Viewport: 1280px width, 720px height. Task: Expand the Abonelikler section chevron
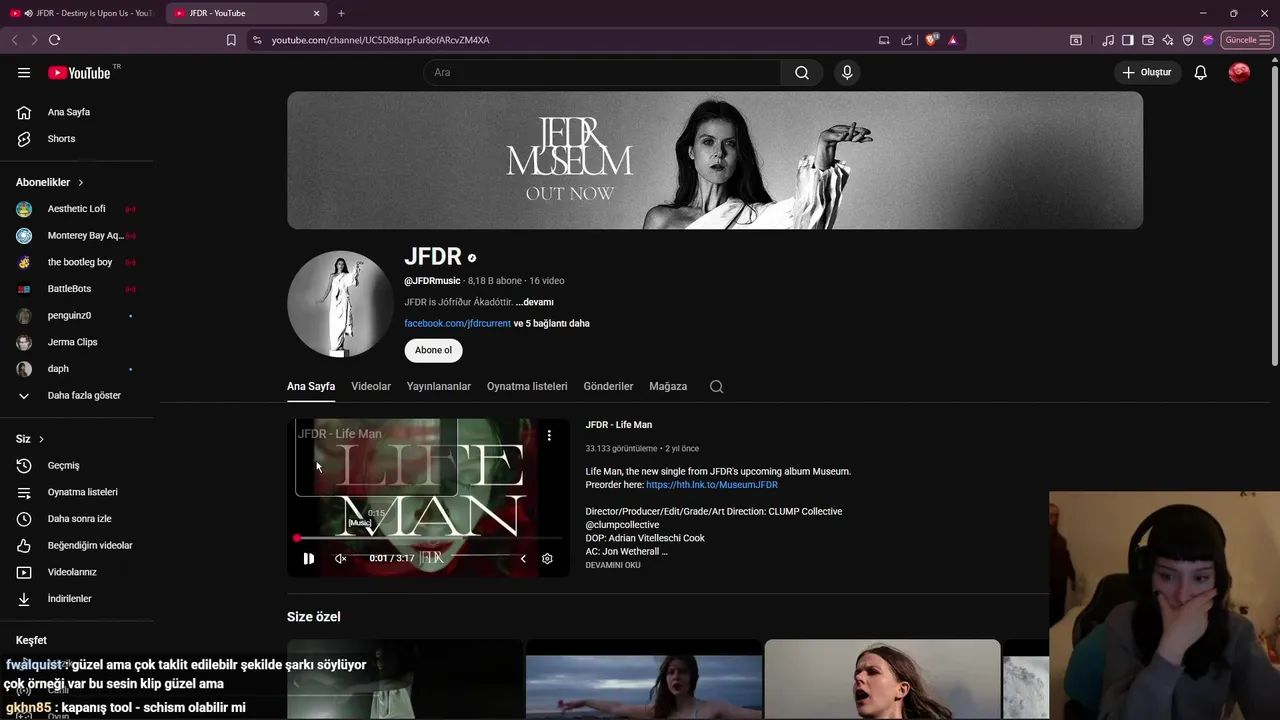tap(81, 183)
